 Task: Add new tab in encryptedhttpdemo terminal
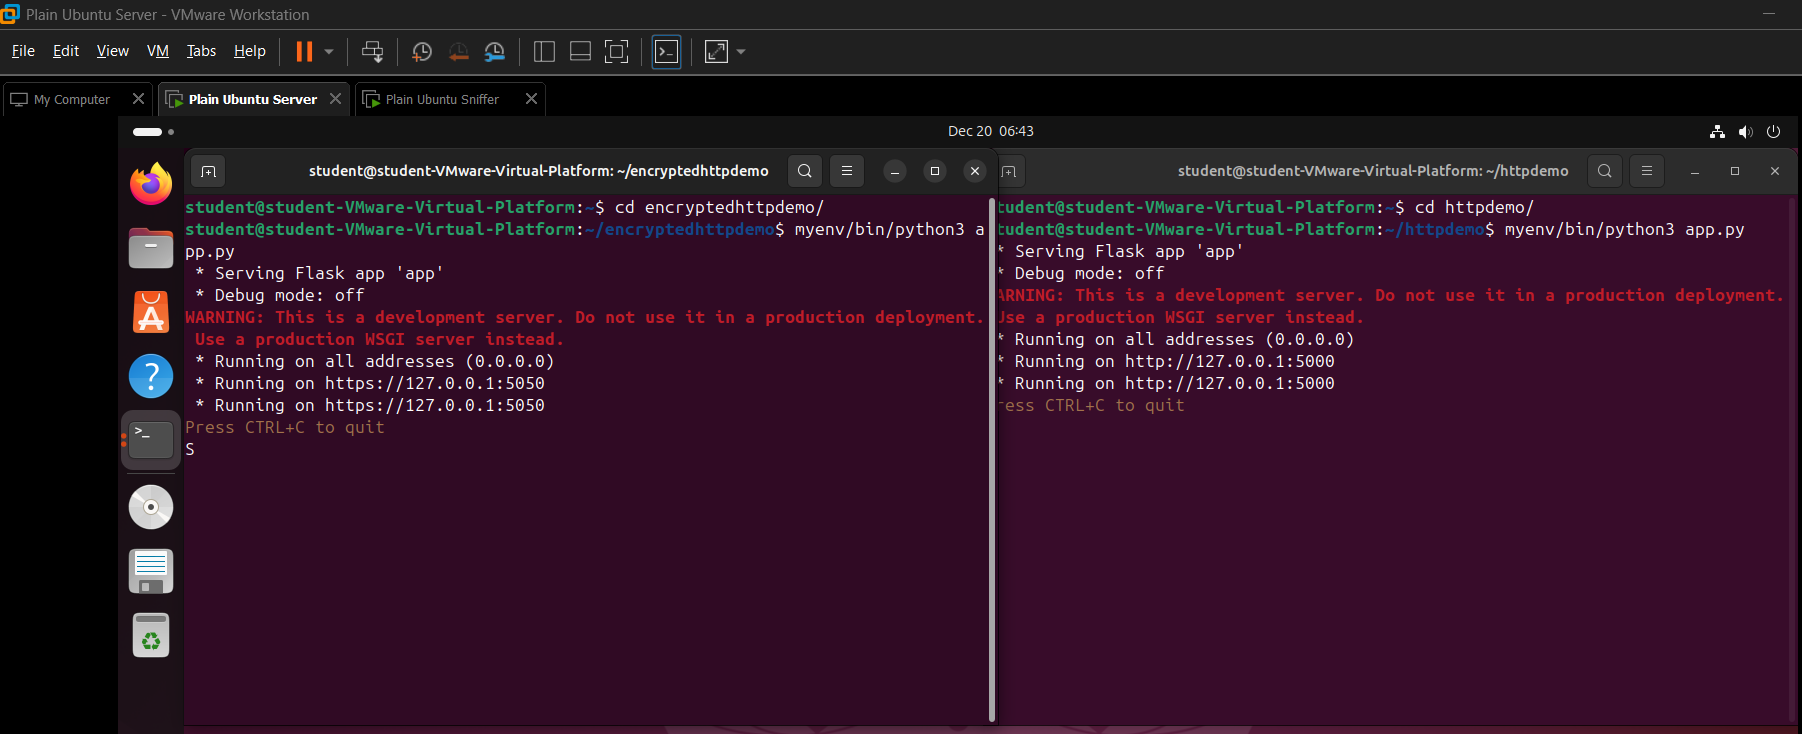208,171
